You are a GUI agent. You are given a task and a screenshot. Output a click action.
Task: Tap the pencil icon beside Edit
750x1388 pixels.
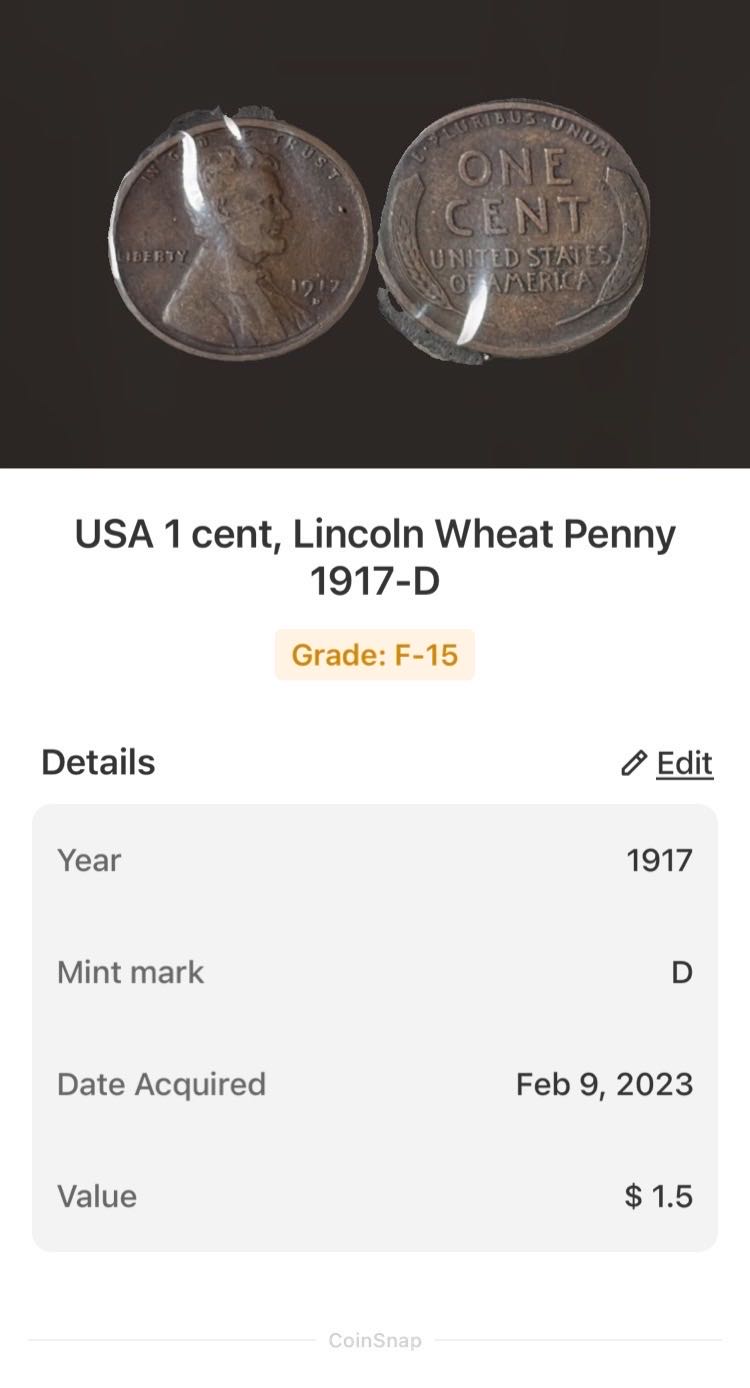coord(633,764)
